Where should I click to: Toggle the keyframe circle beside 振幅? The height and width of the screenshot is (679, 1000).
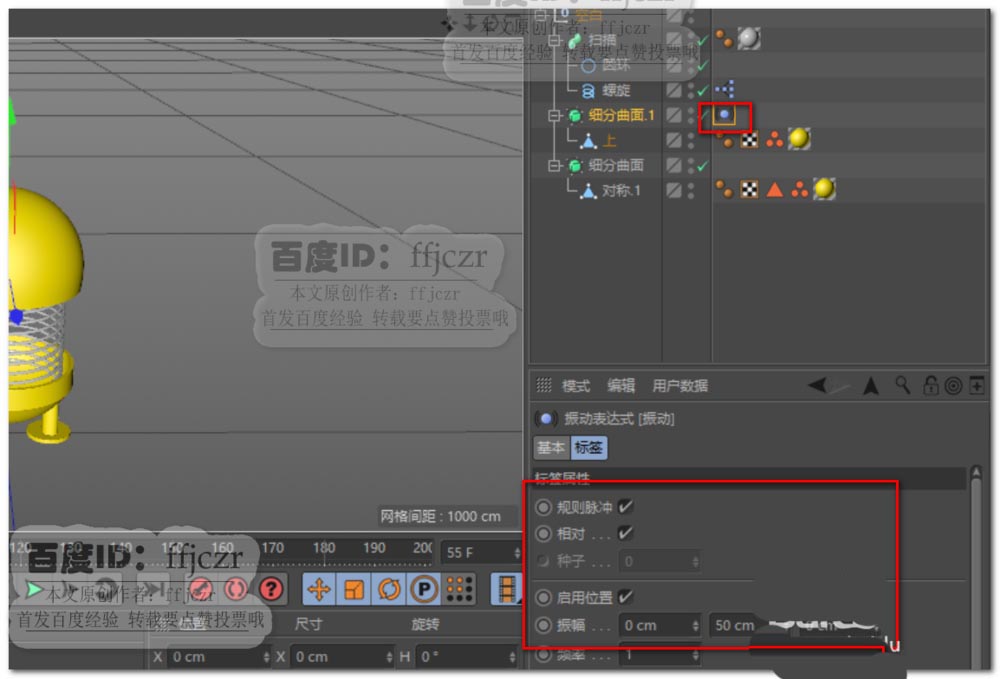pos(543,625)
